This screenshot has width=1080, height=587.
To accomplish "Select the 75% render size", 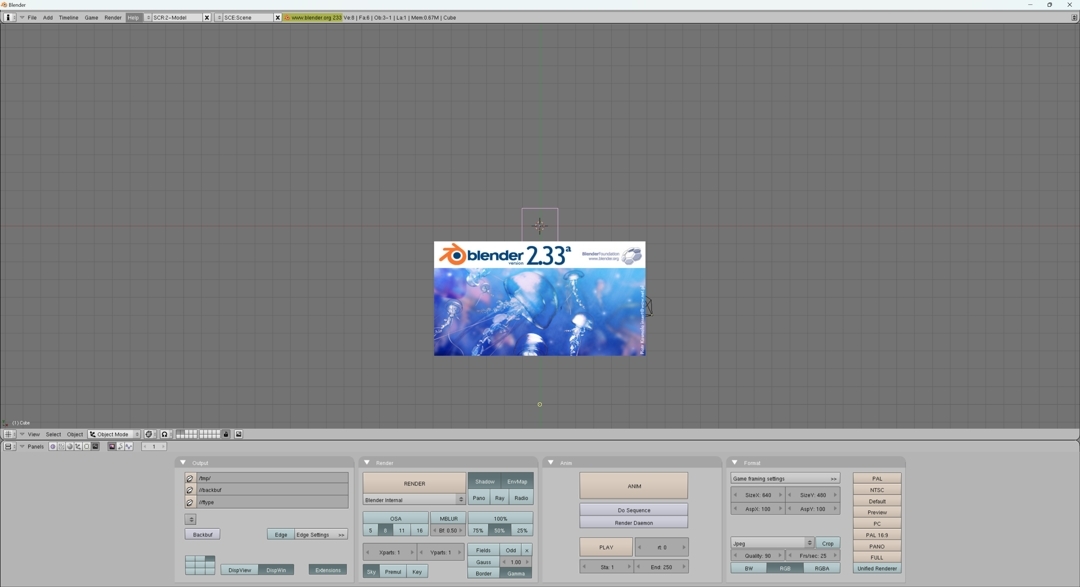I will click(478, 531).
